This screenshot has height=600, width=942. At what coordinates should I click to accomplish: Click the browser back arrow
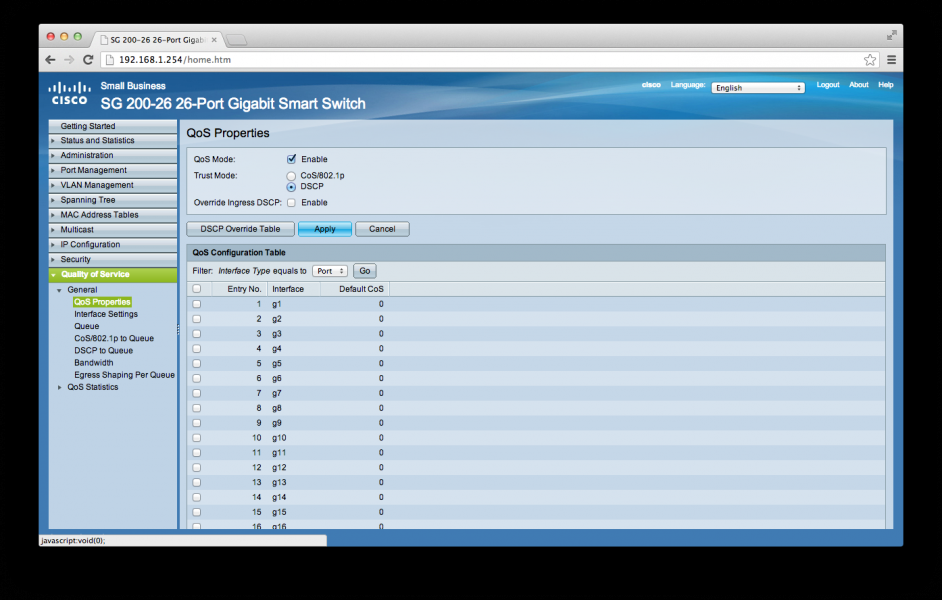tap(51, 60)
